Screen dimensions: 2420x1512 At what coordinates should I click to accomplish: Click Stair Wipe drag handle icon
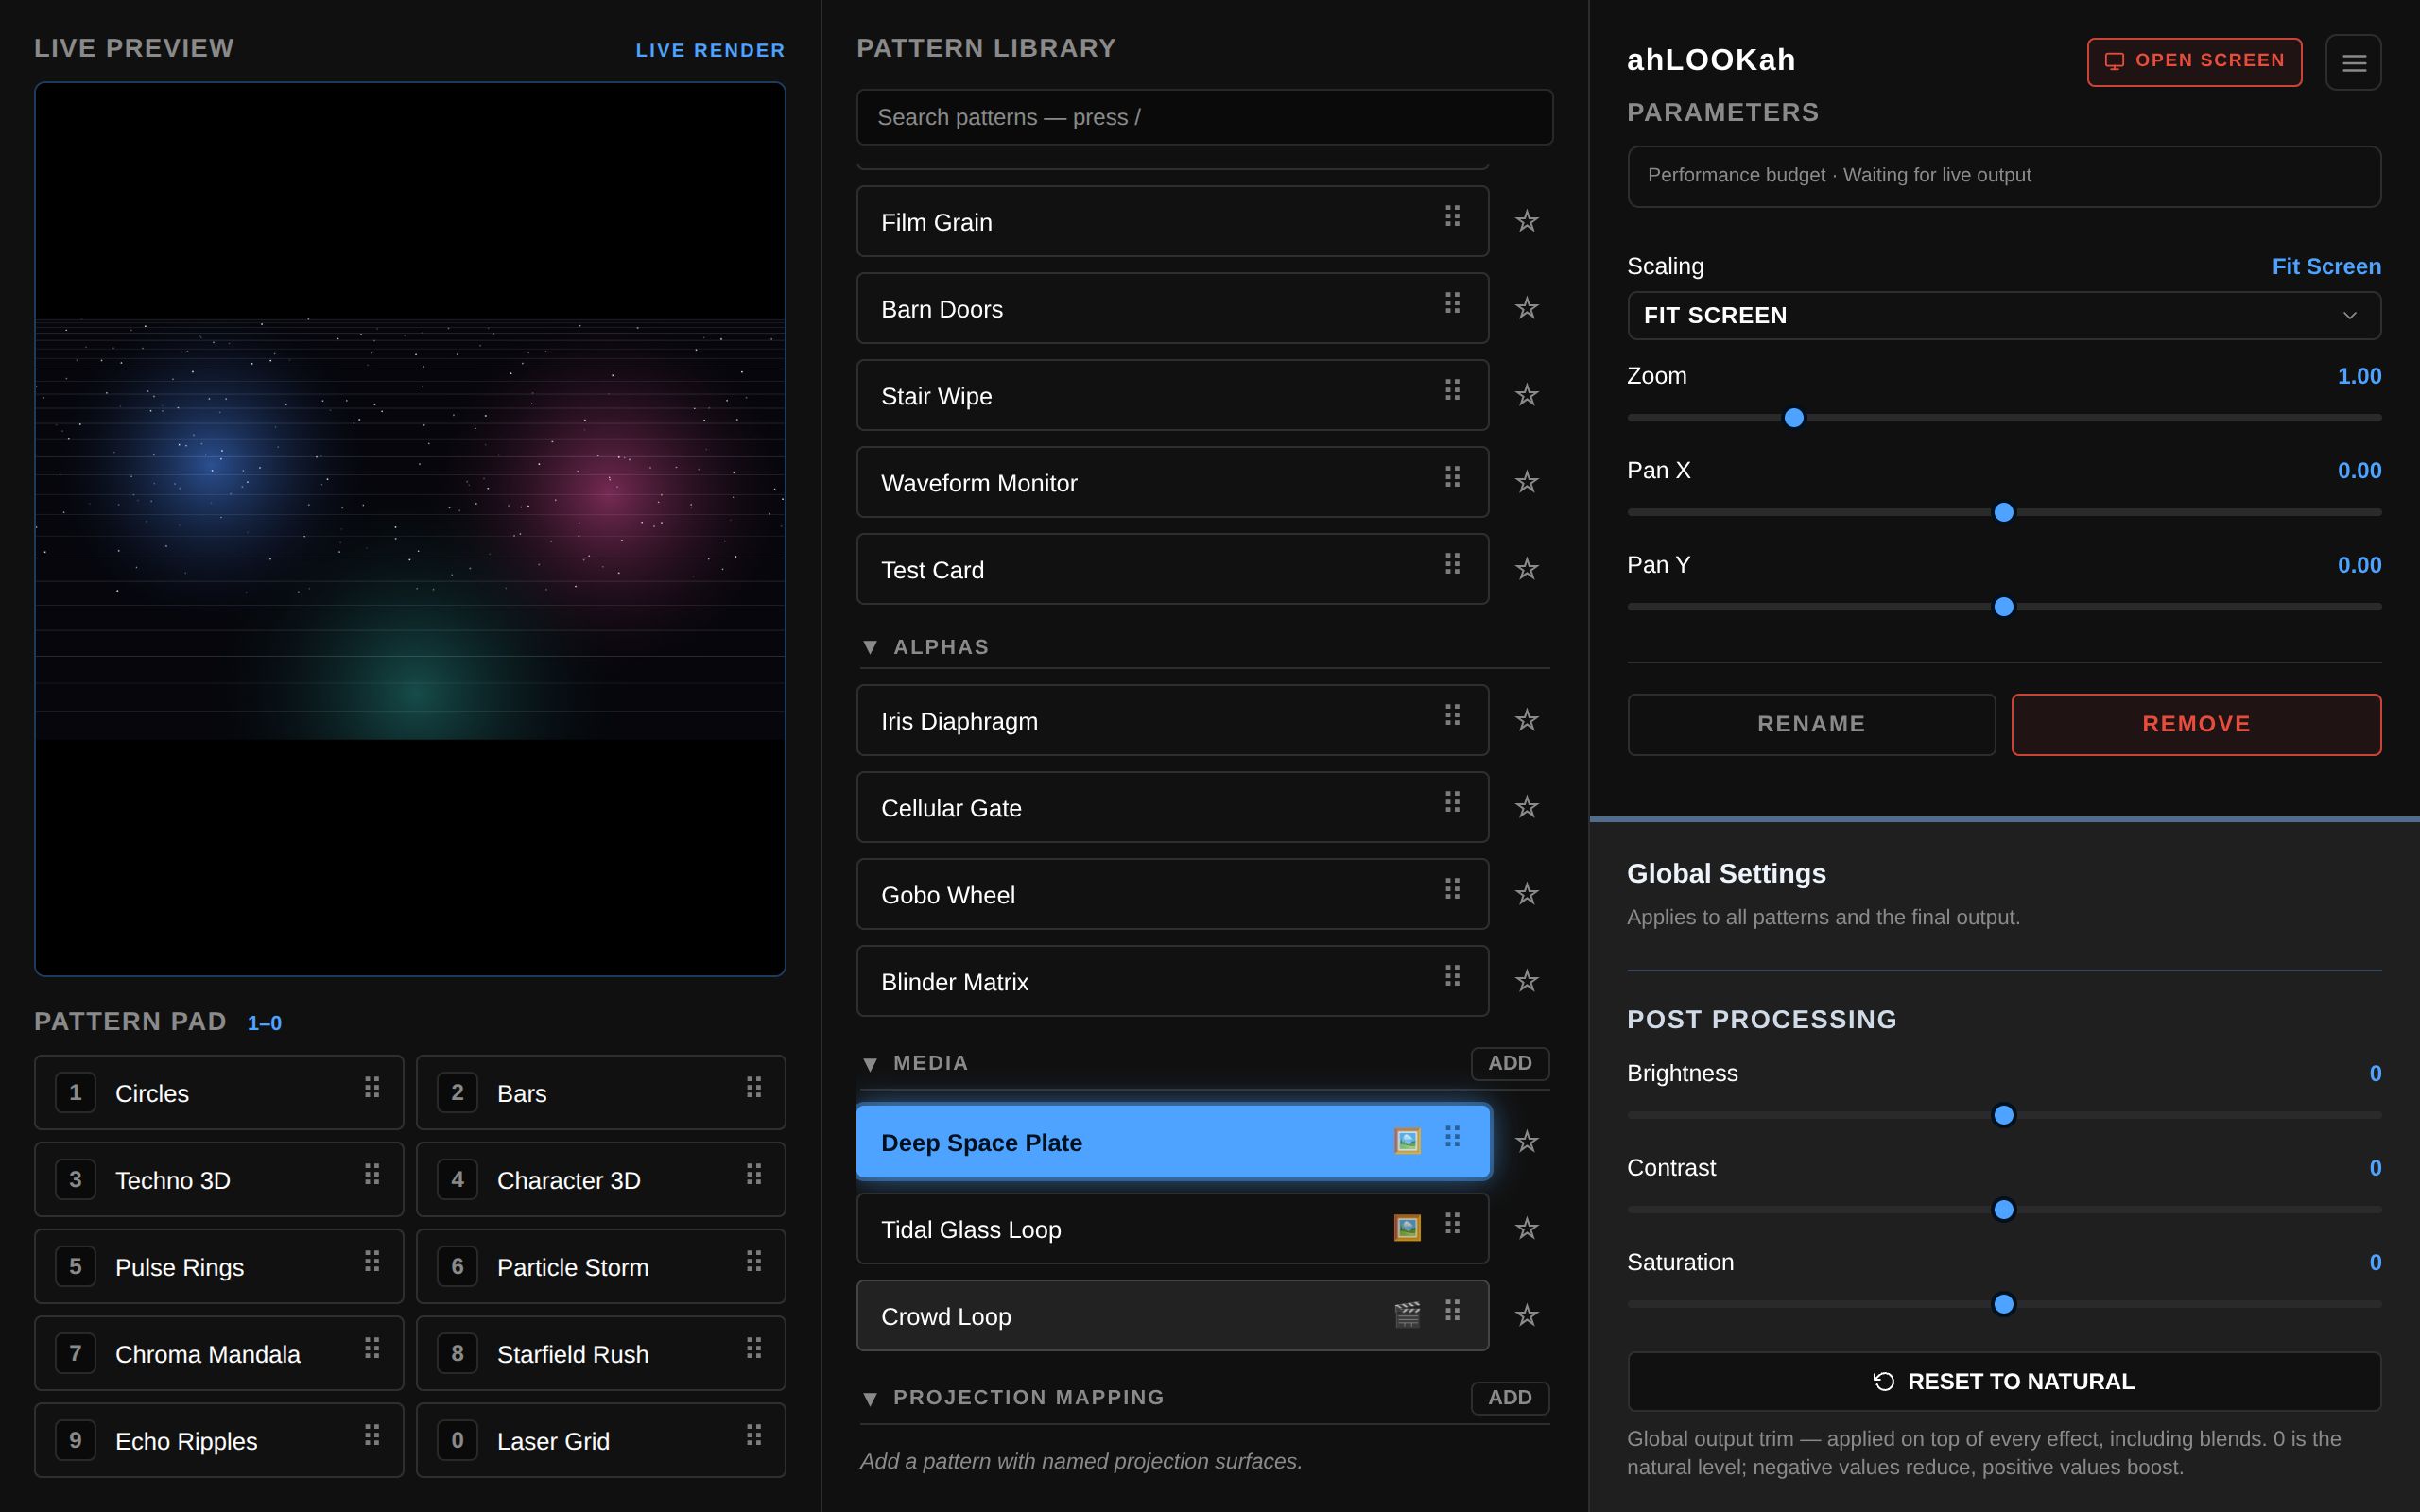click(x=1452, y=390)
